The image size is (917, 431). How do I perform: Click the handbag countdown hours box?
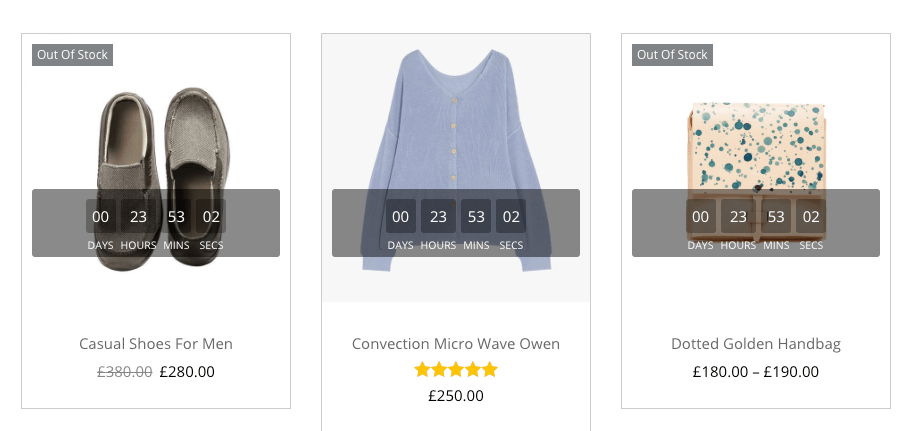pos(738,217)
